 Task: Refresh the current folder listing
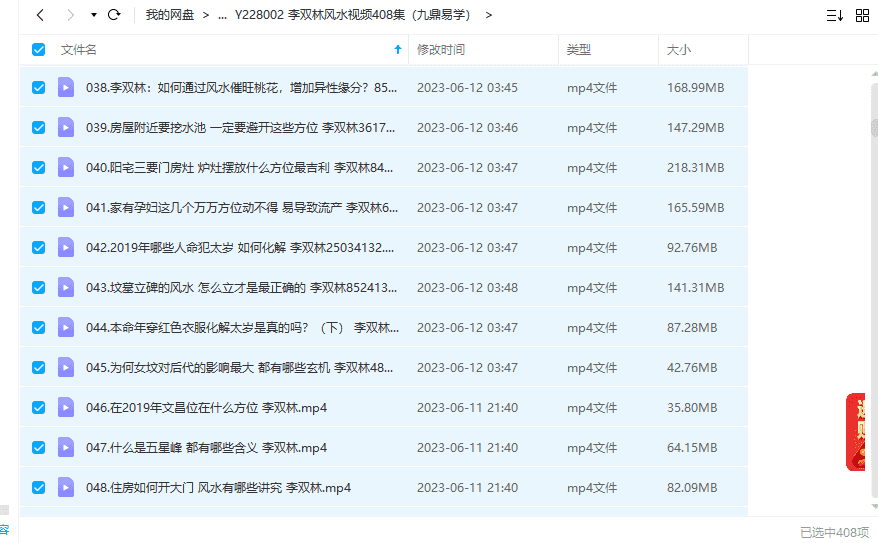pos(114,15)
